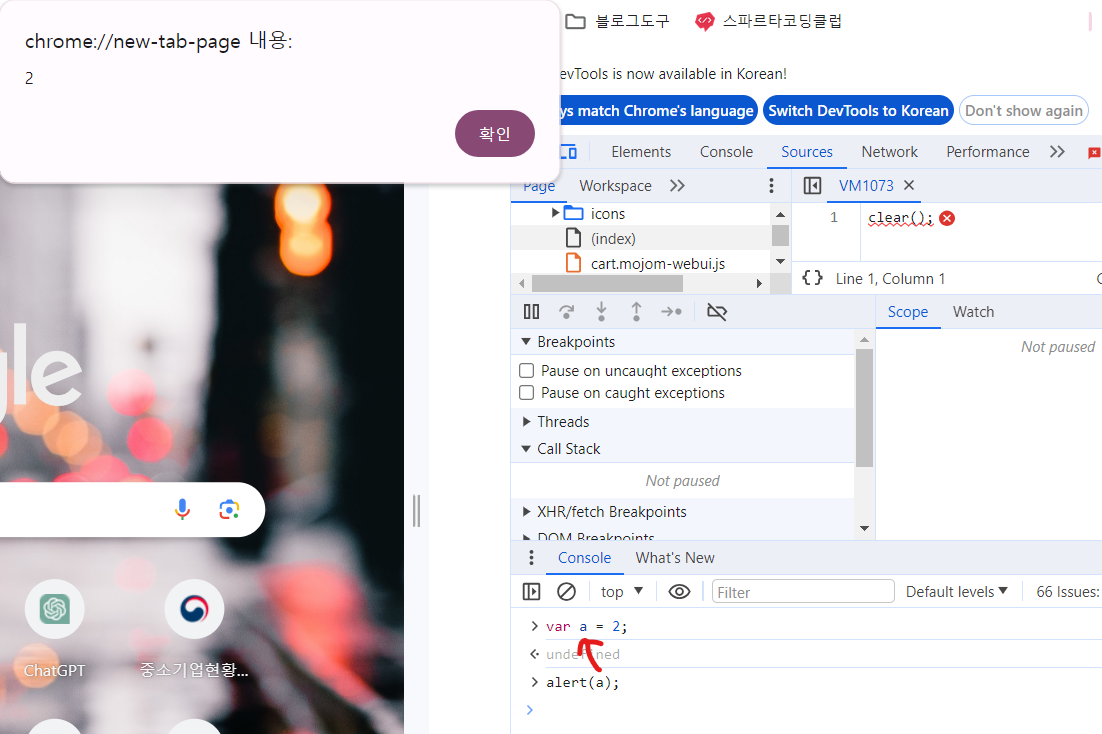Select the drawer Console tab
This screenshot has width=1102, height=734.
click(584, 558)
